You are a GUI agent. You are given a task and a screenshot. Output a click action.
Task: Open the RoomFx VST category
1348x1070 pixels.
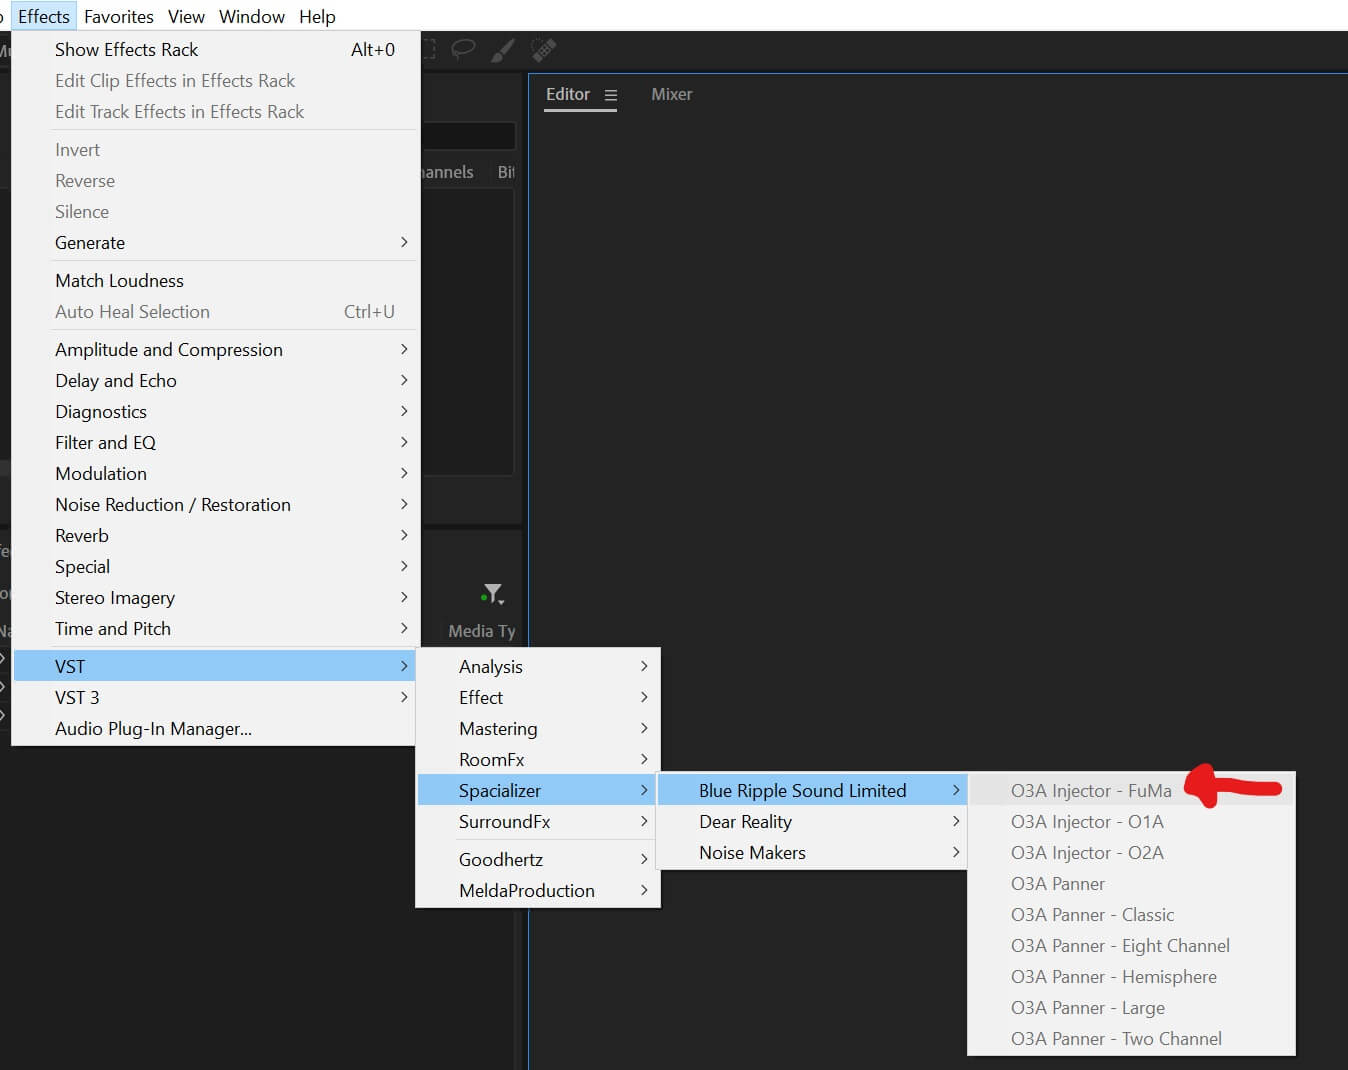coord(538,759)
